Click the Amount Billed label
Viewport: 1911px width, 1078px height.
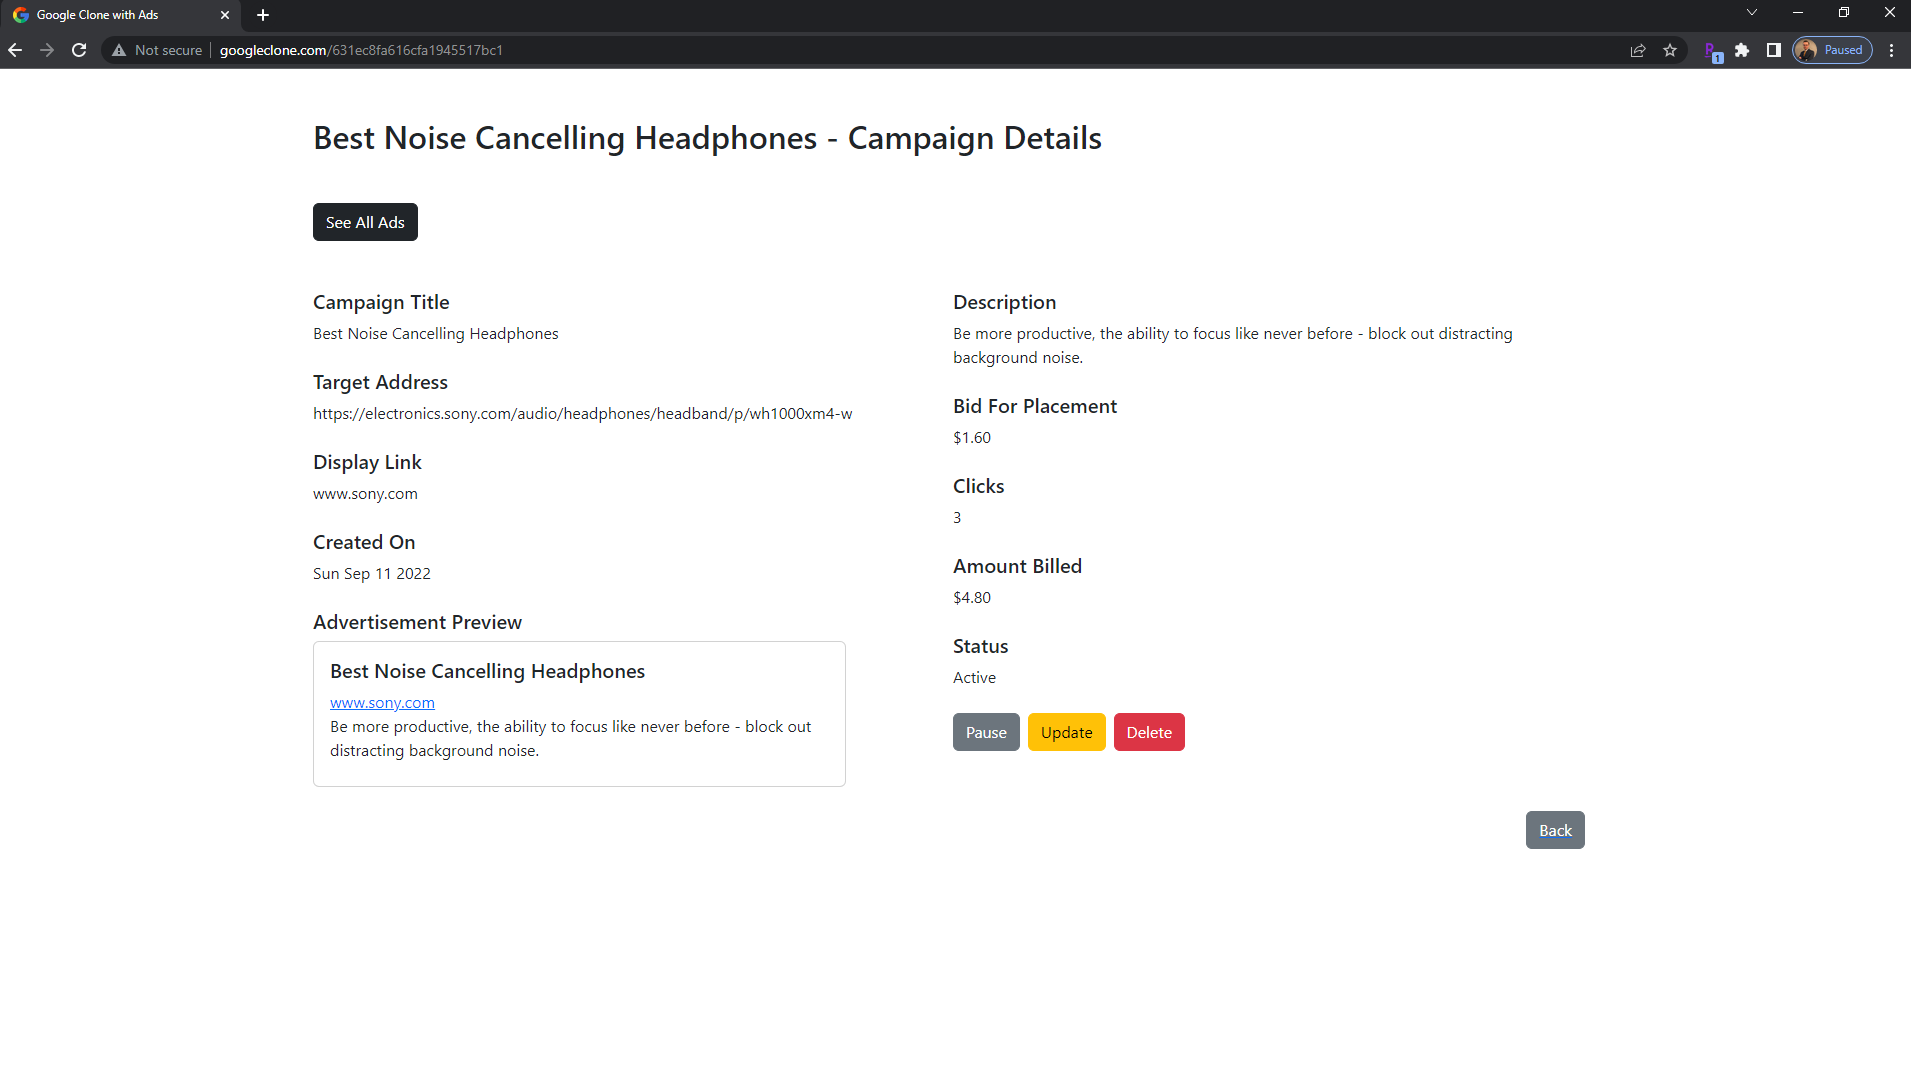point(1017,566)
